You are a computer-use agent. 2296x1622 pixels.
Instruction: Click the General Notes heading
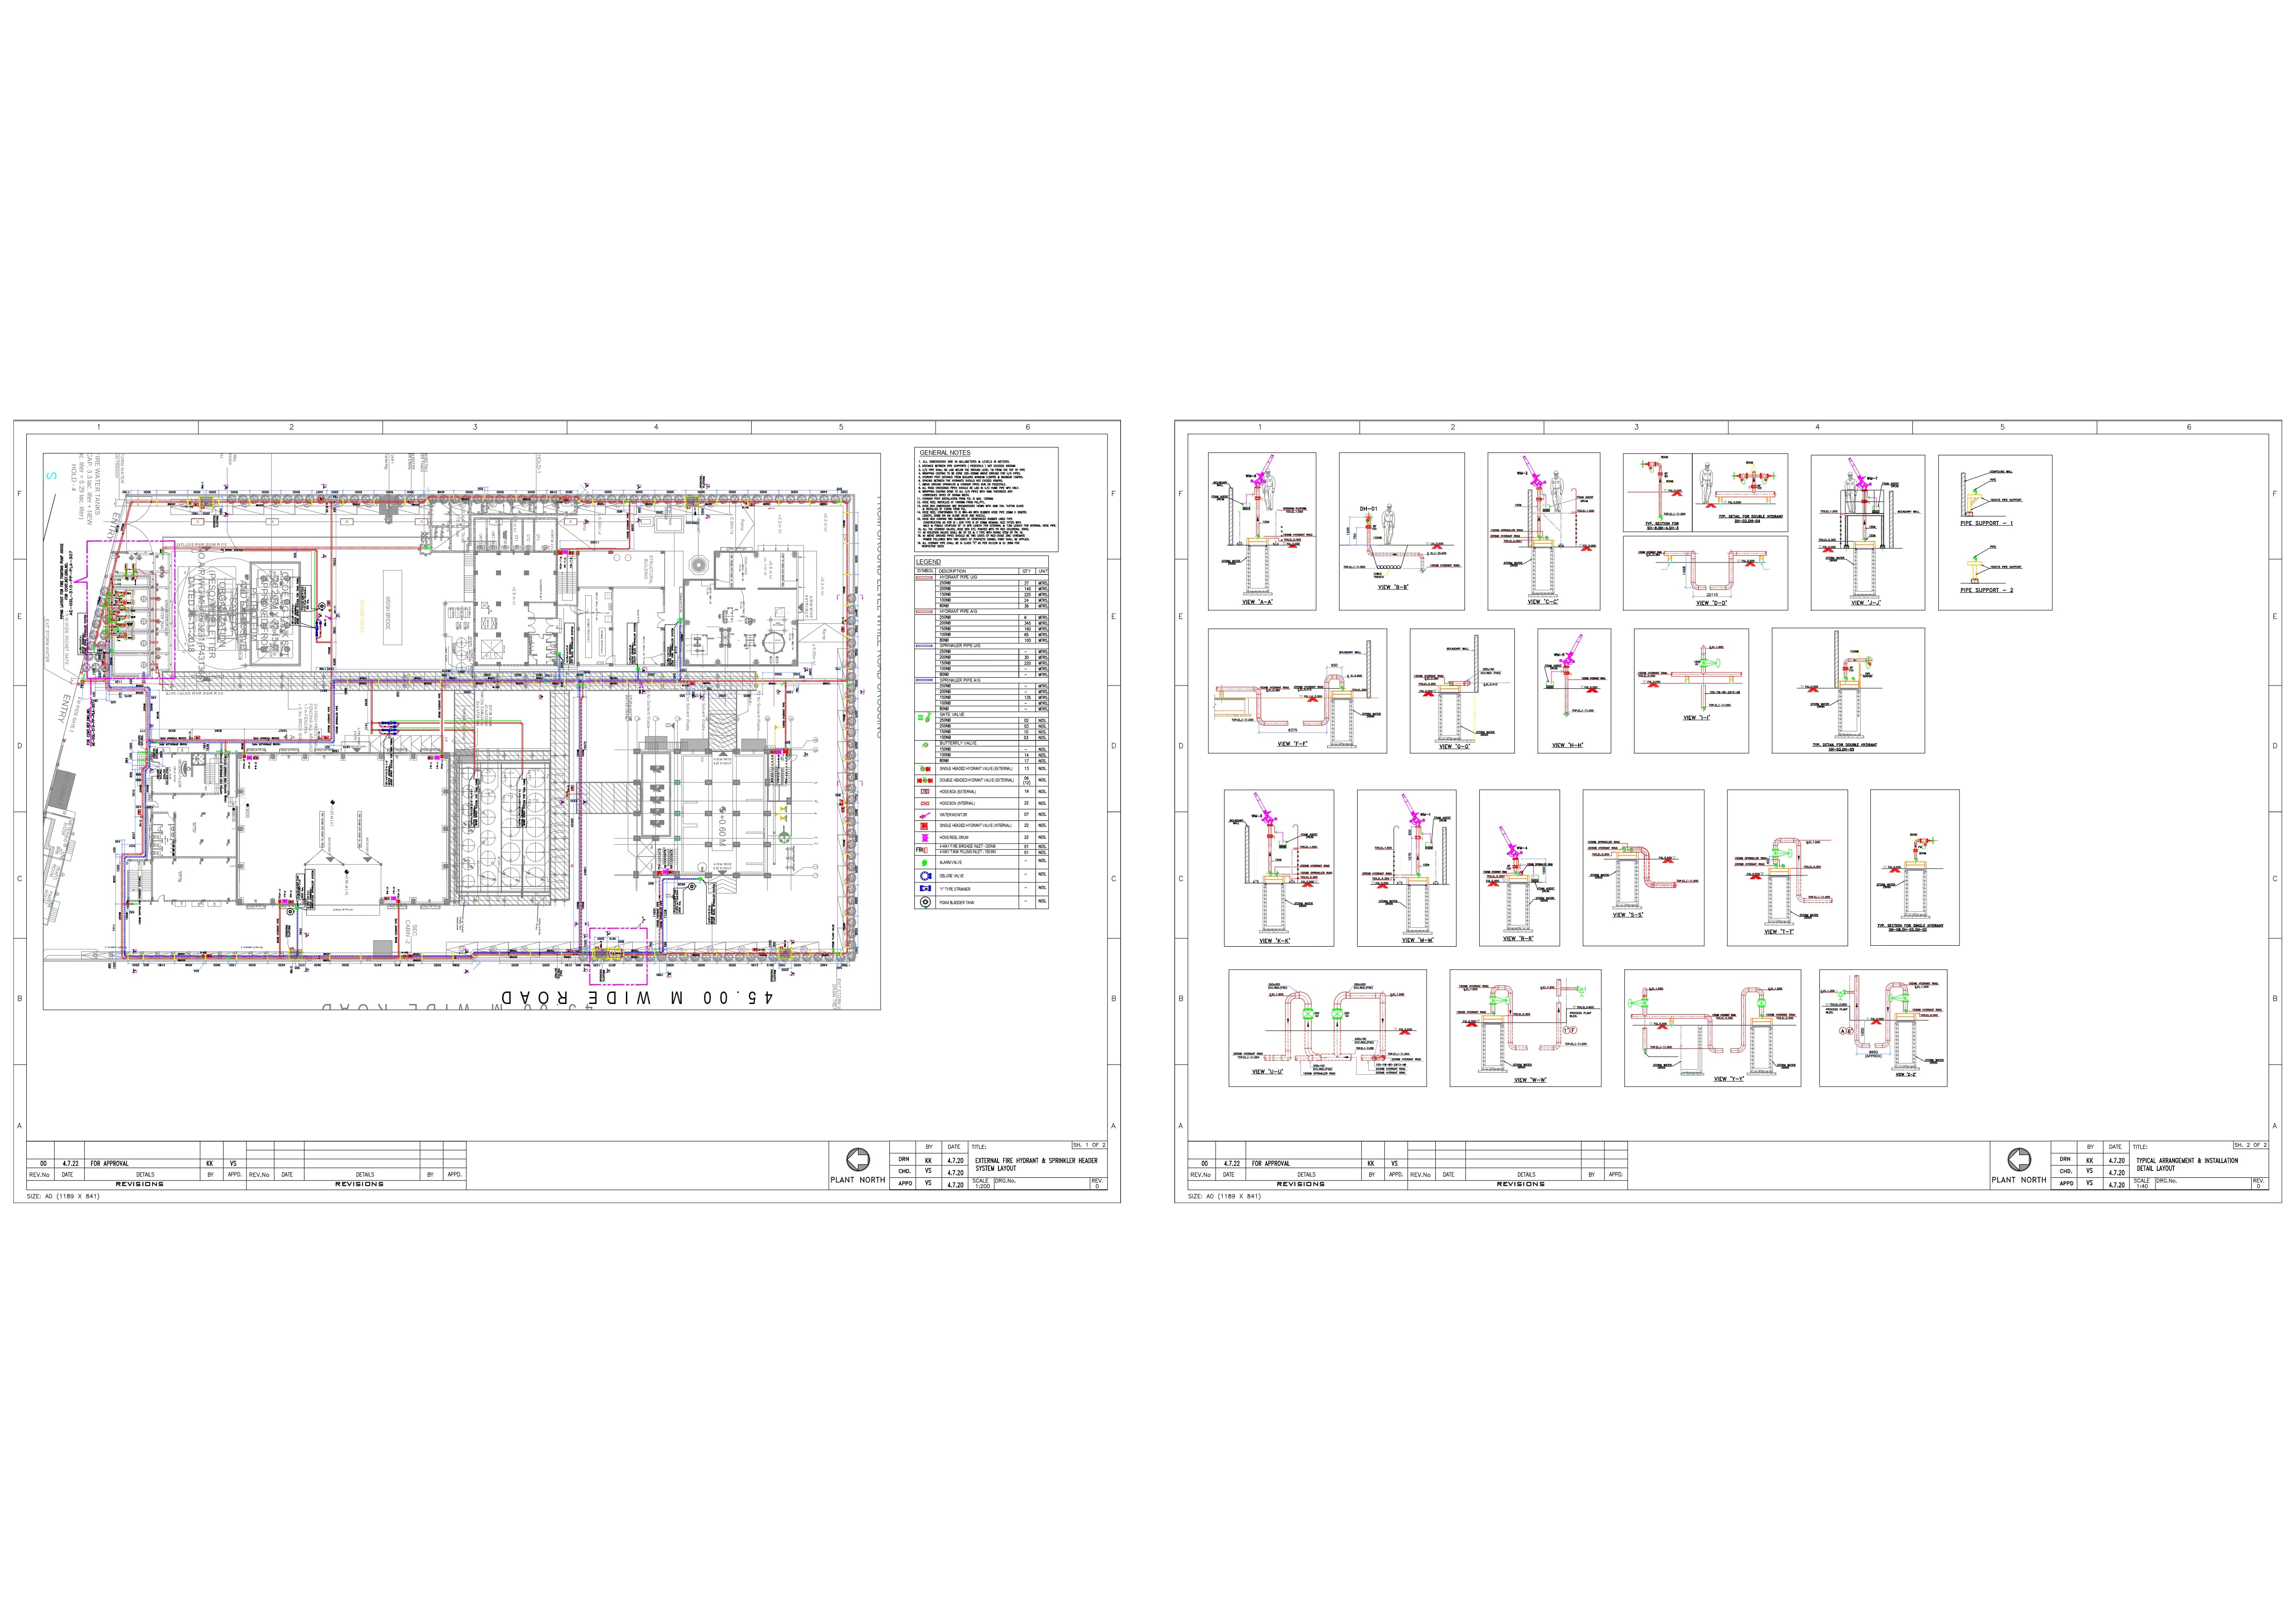point(944,453)
